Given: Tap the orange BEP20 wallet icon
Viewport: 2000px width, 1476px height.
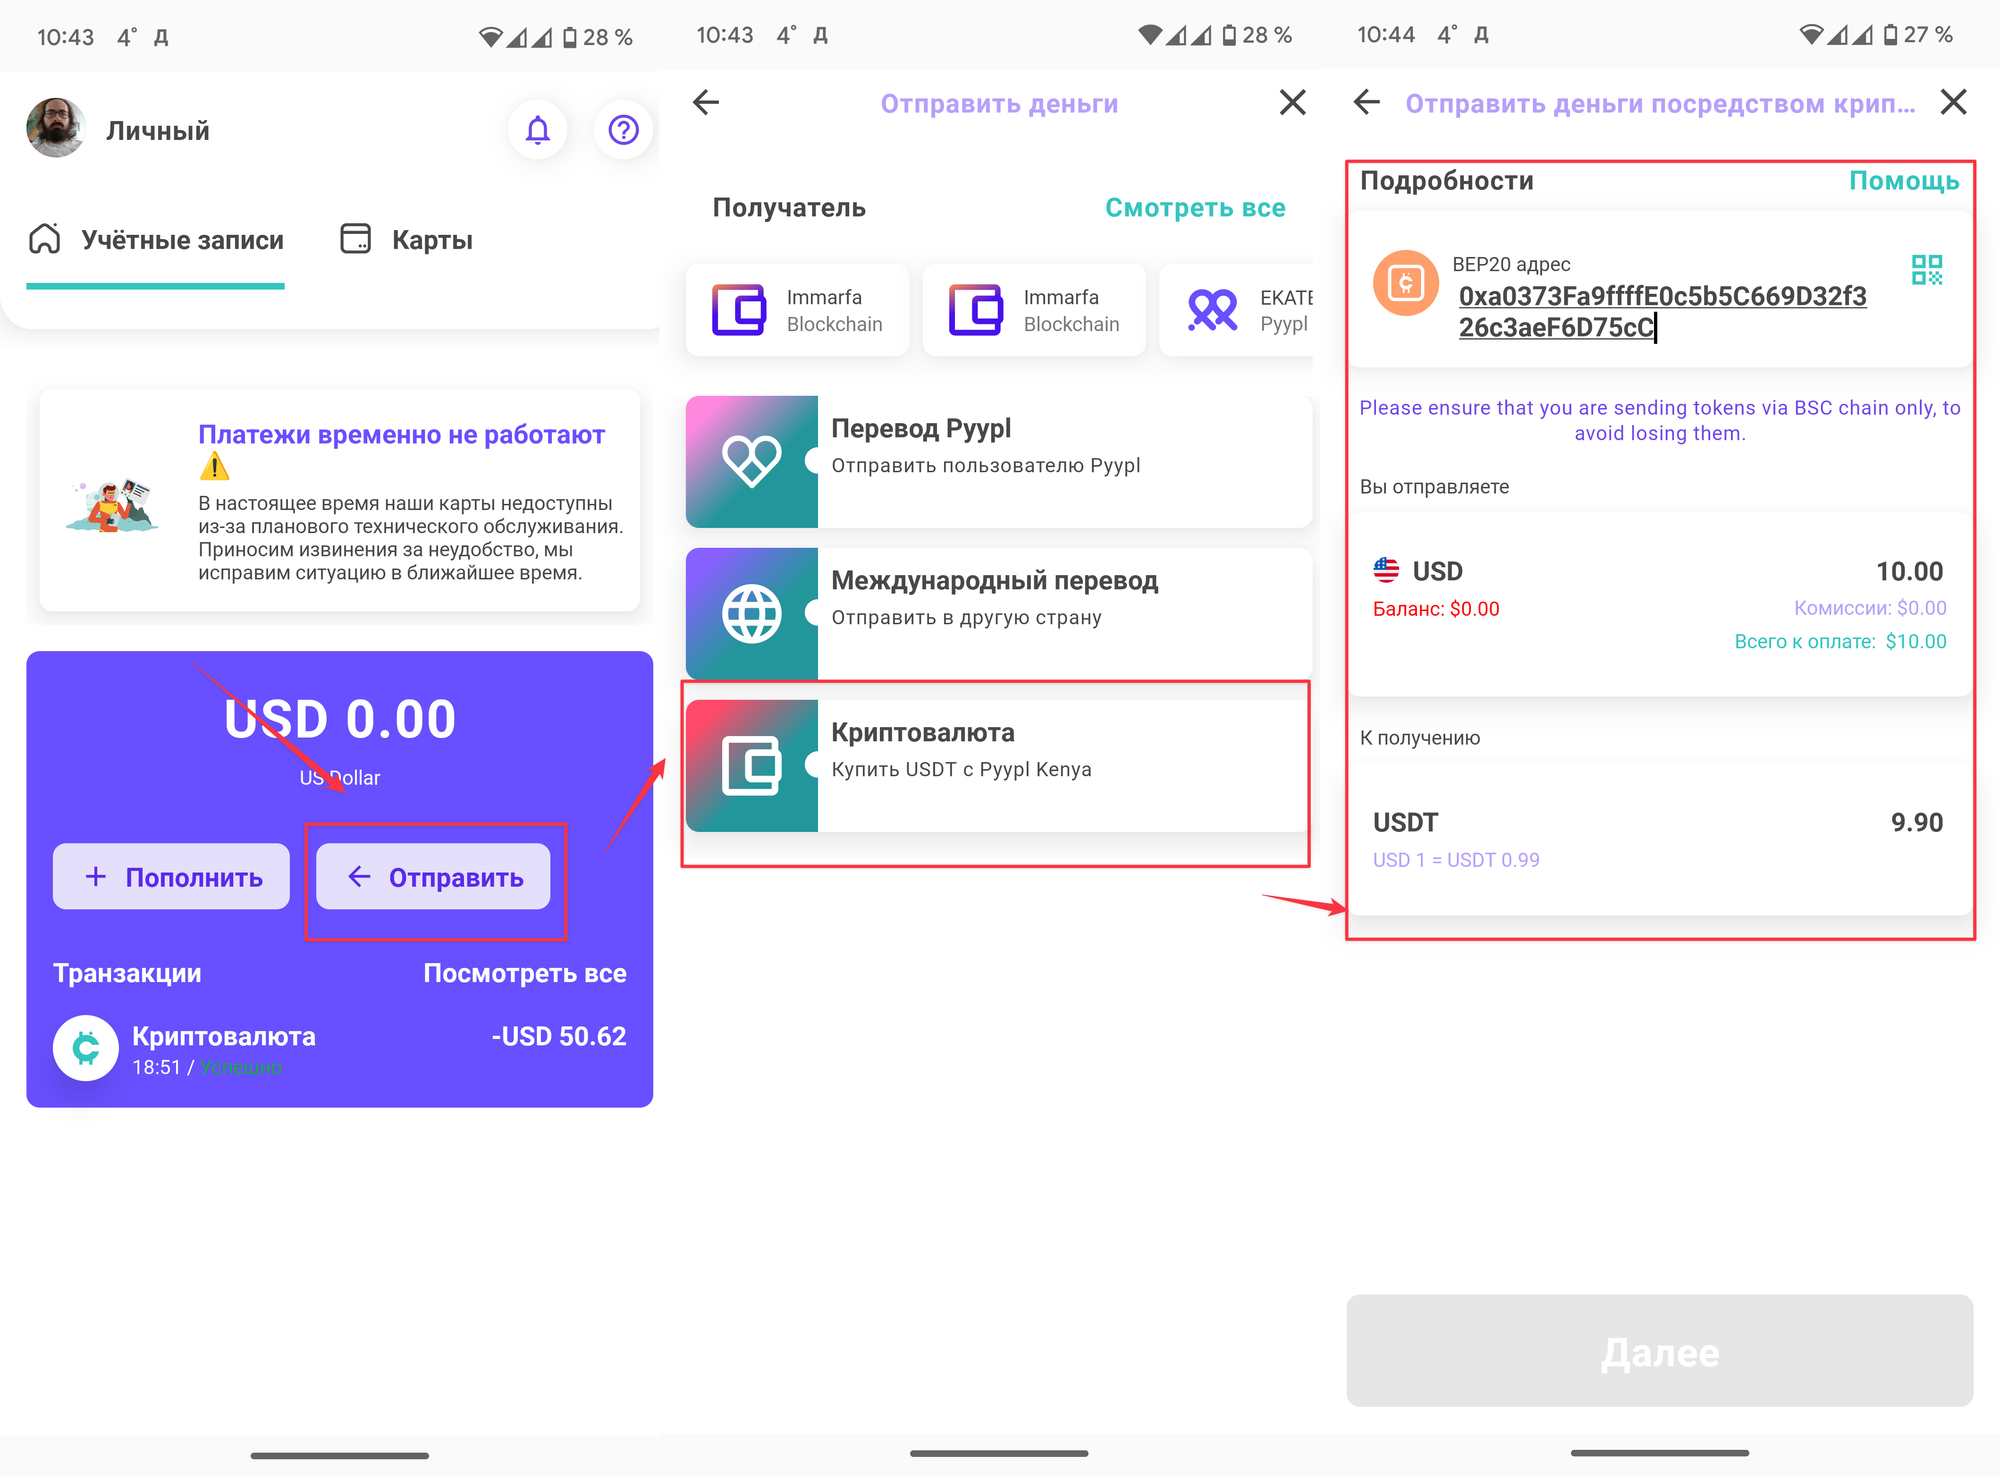Looking at the screenshot, I should pos(1405,283).
